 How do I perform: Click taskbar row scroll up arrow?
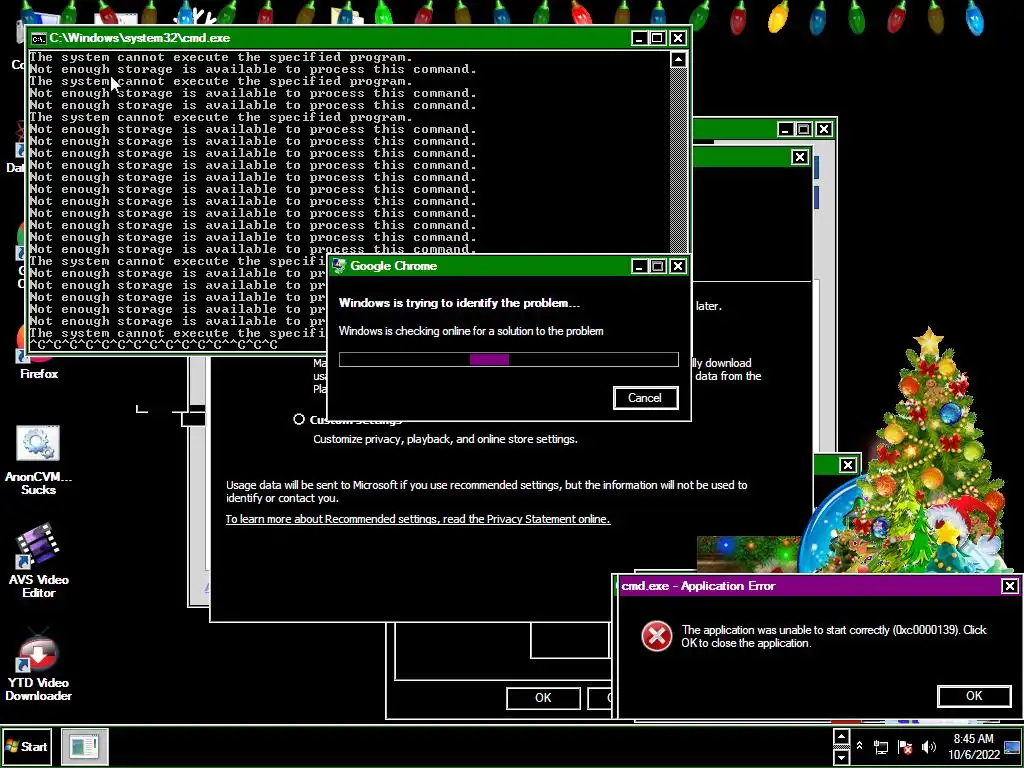coord(841,737)
